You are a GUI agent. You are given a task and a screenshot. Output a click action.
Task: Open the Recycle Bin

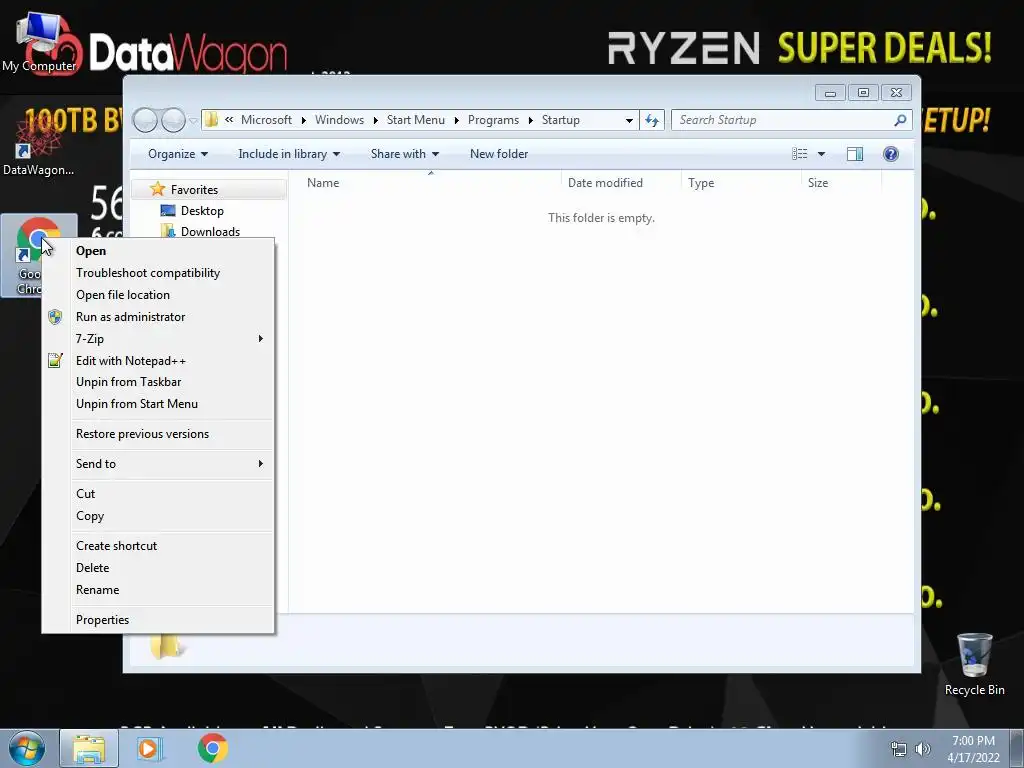tap(974, 665)
